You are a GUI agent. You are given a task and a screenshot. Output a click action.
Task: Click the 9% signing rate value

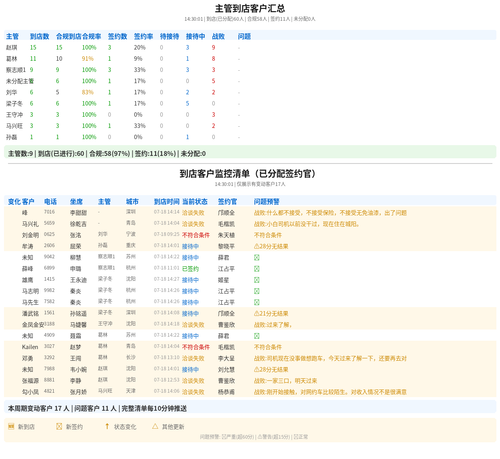tap(138, 59)
